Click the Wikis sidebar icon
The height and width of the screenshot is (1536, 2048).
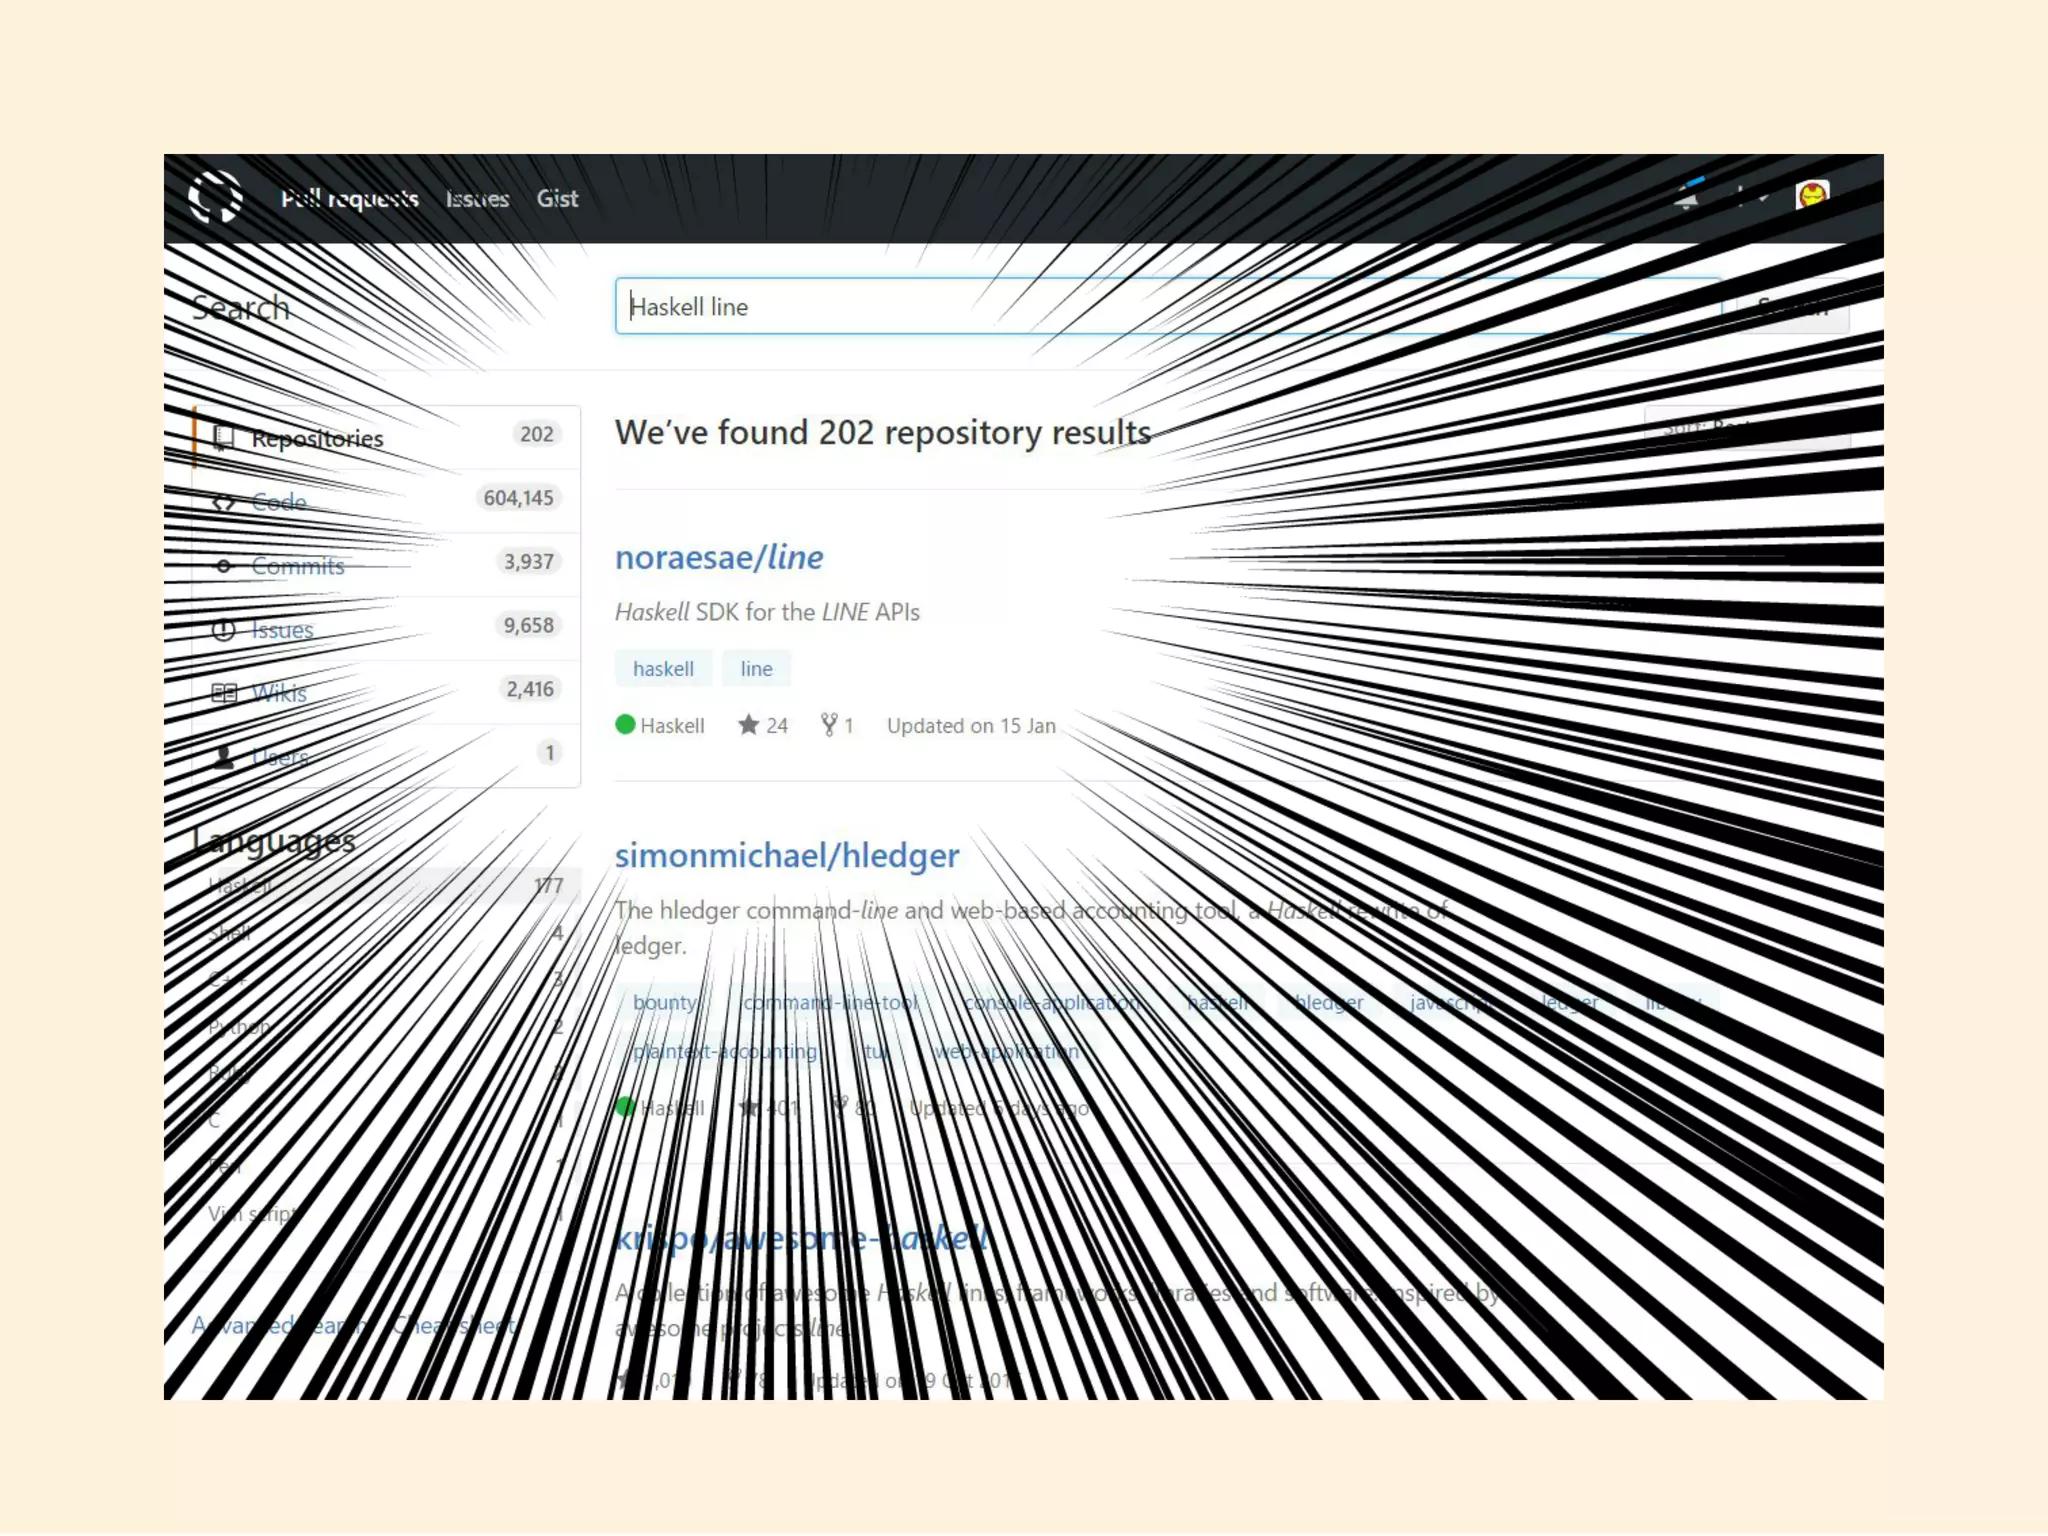point(224,693)
